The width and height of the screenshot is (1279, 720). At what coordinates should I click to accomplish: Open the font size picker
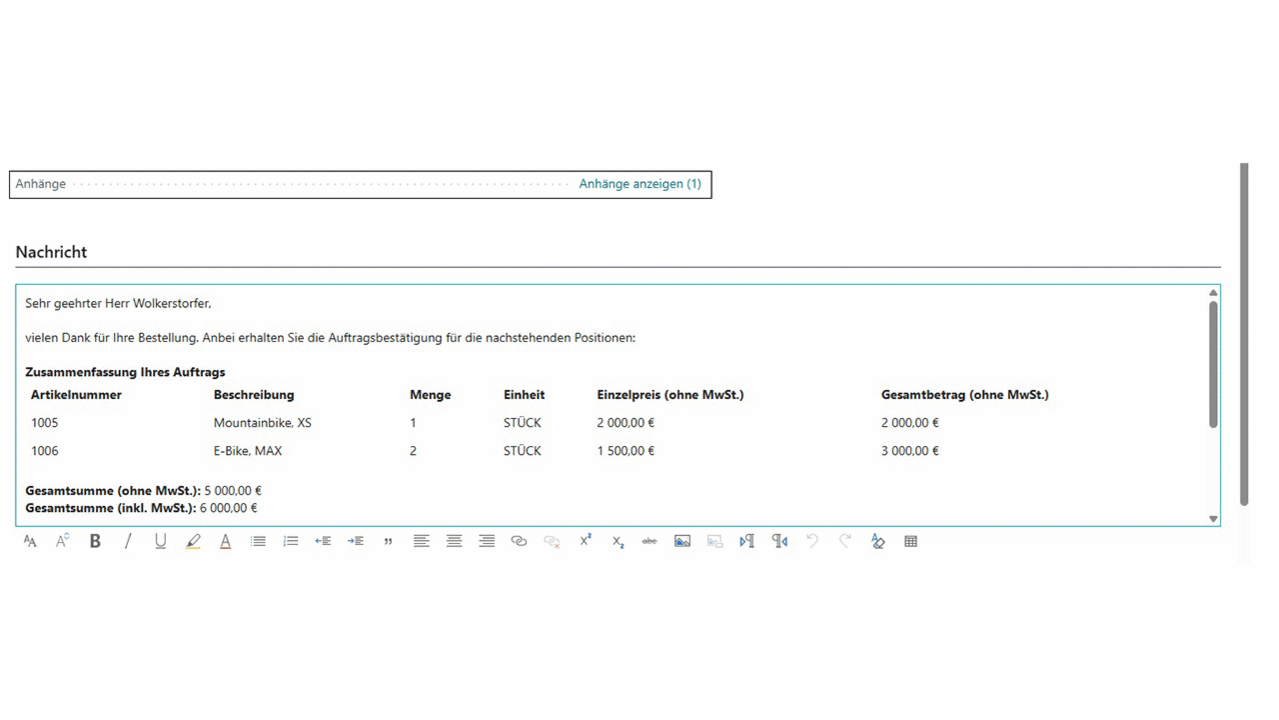pyautogui.click(x=62, y=541)
